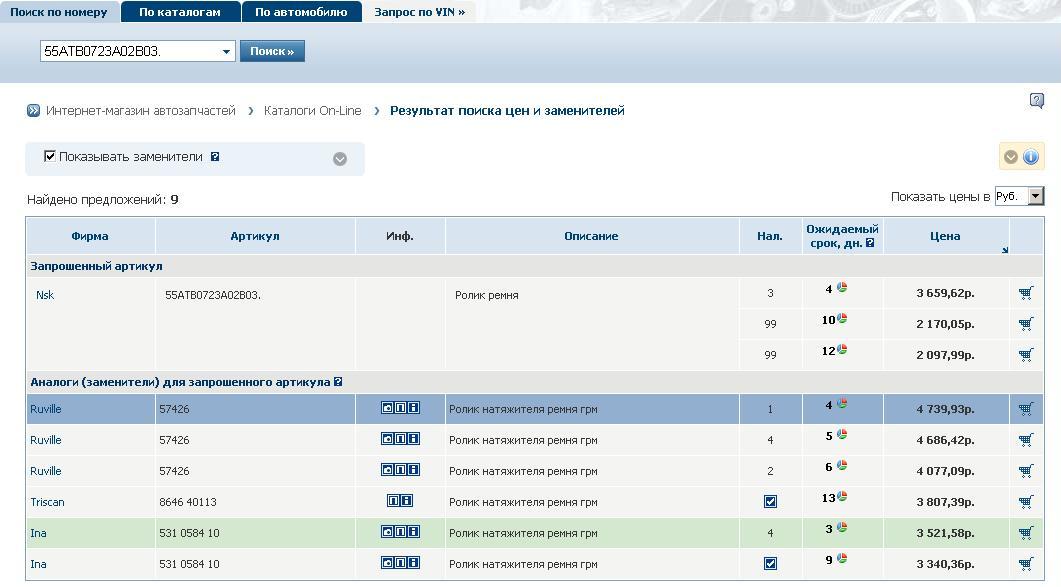This screenshot has width=1061, height=587.
Task: Switch to 'Поиск по номеру' tab
Action: pyautogui.click(x=59, y=12)
